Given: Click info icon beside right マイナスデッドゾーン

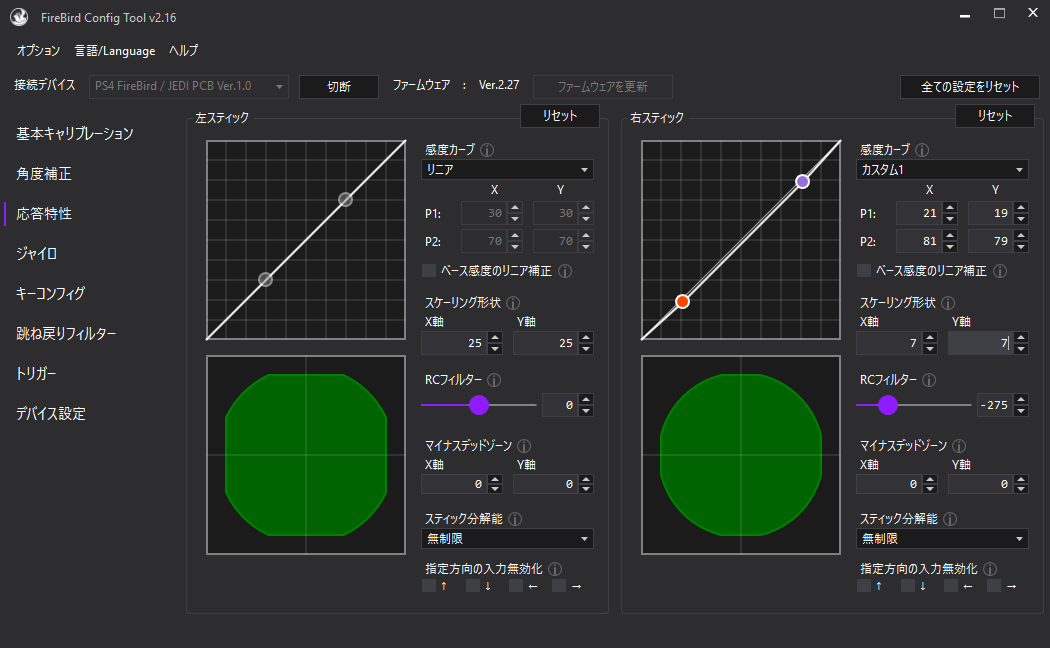Looking at the screenshot, I should point(958,446).
